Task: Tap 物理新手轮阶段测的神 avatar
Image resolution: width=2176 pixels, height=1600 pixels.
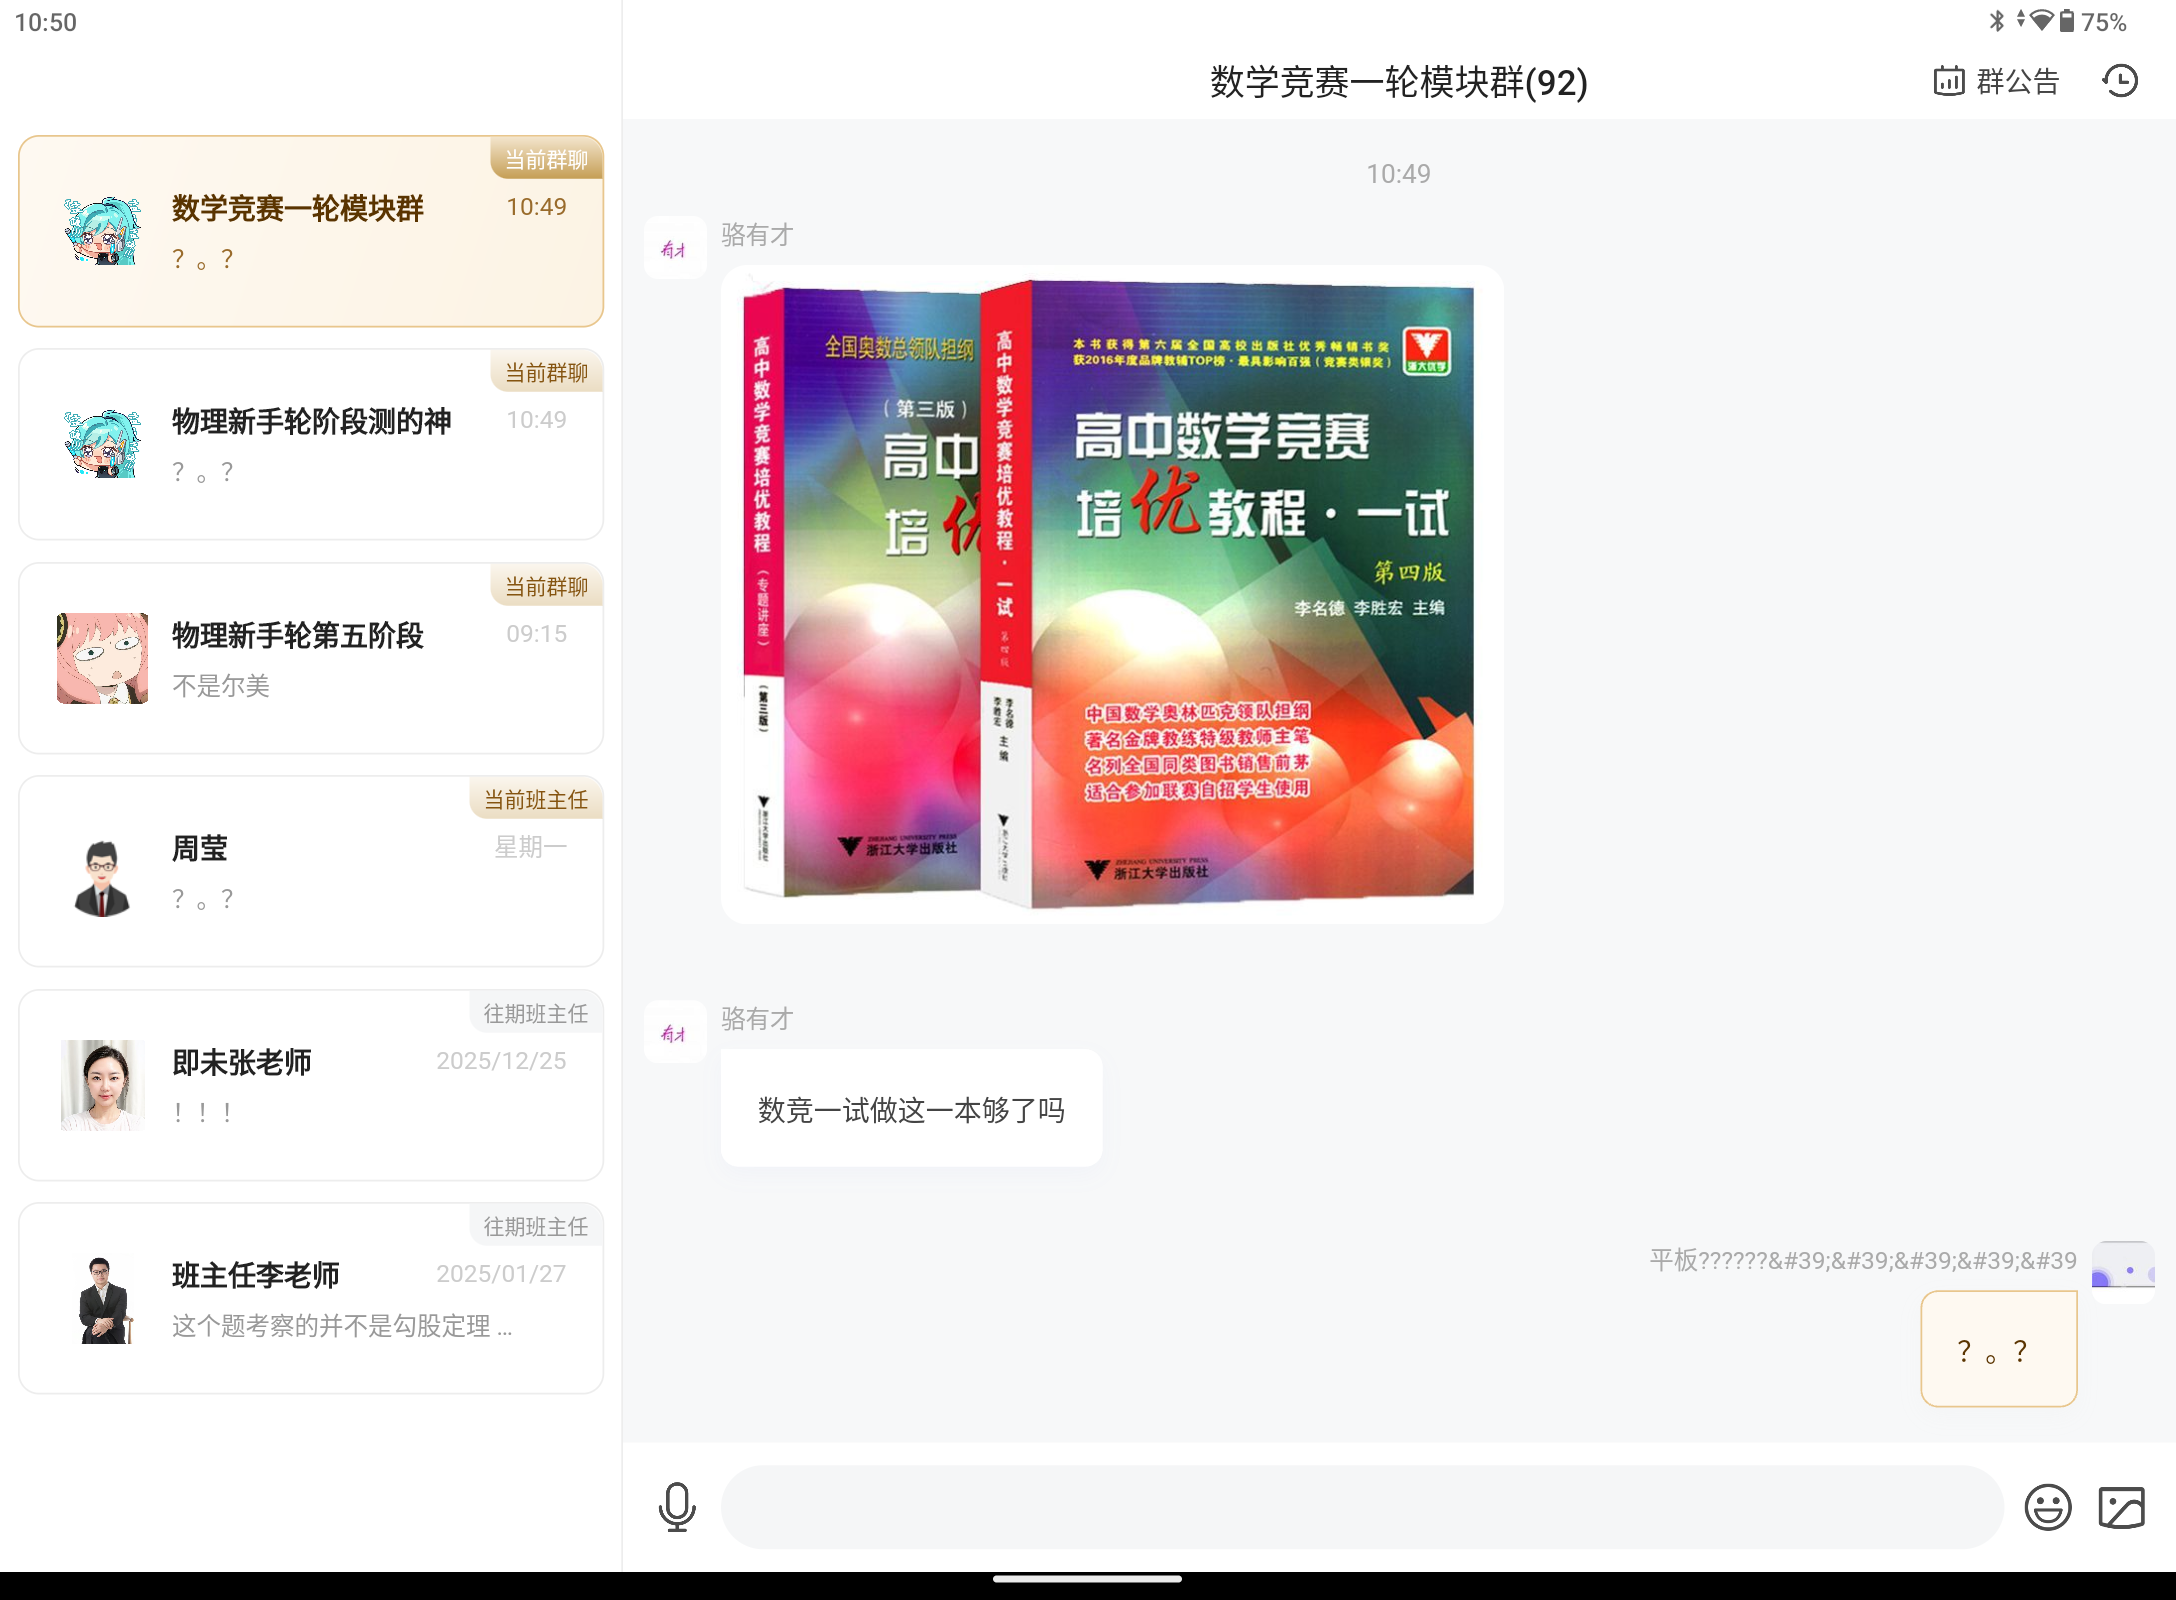Action: point(102,444)
